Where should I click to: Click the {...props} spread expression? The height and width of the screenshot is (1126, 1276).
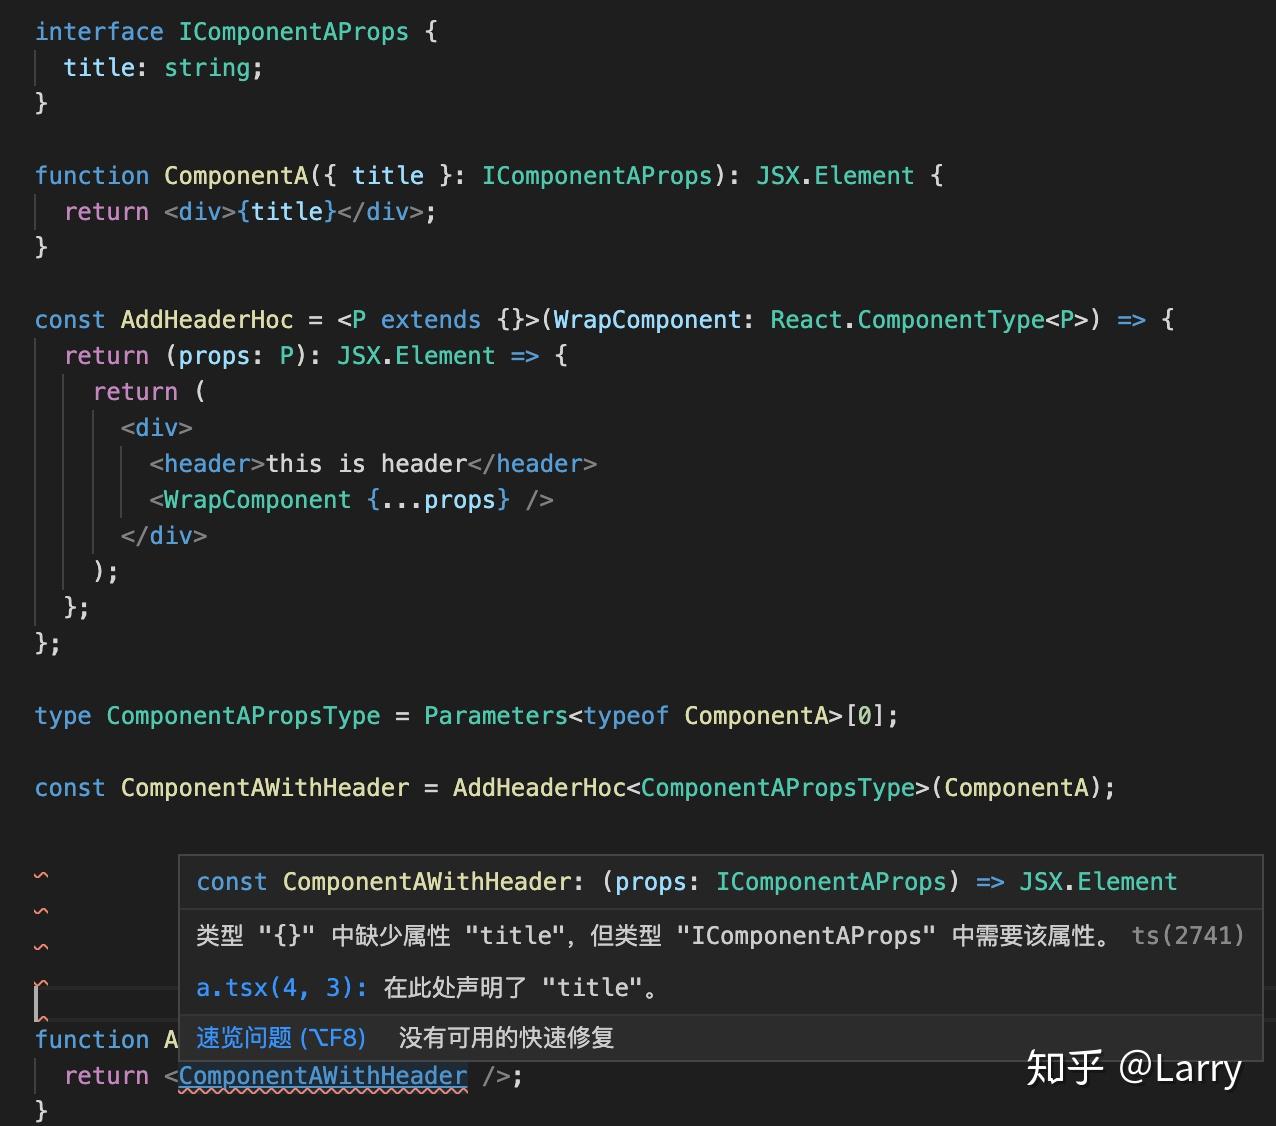(441, 499)
